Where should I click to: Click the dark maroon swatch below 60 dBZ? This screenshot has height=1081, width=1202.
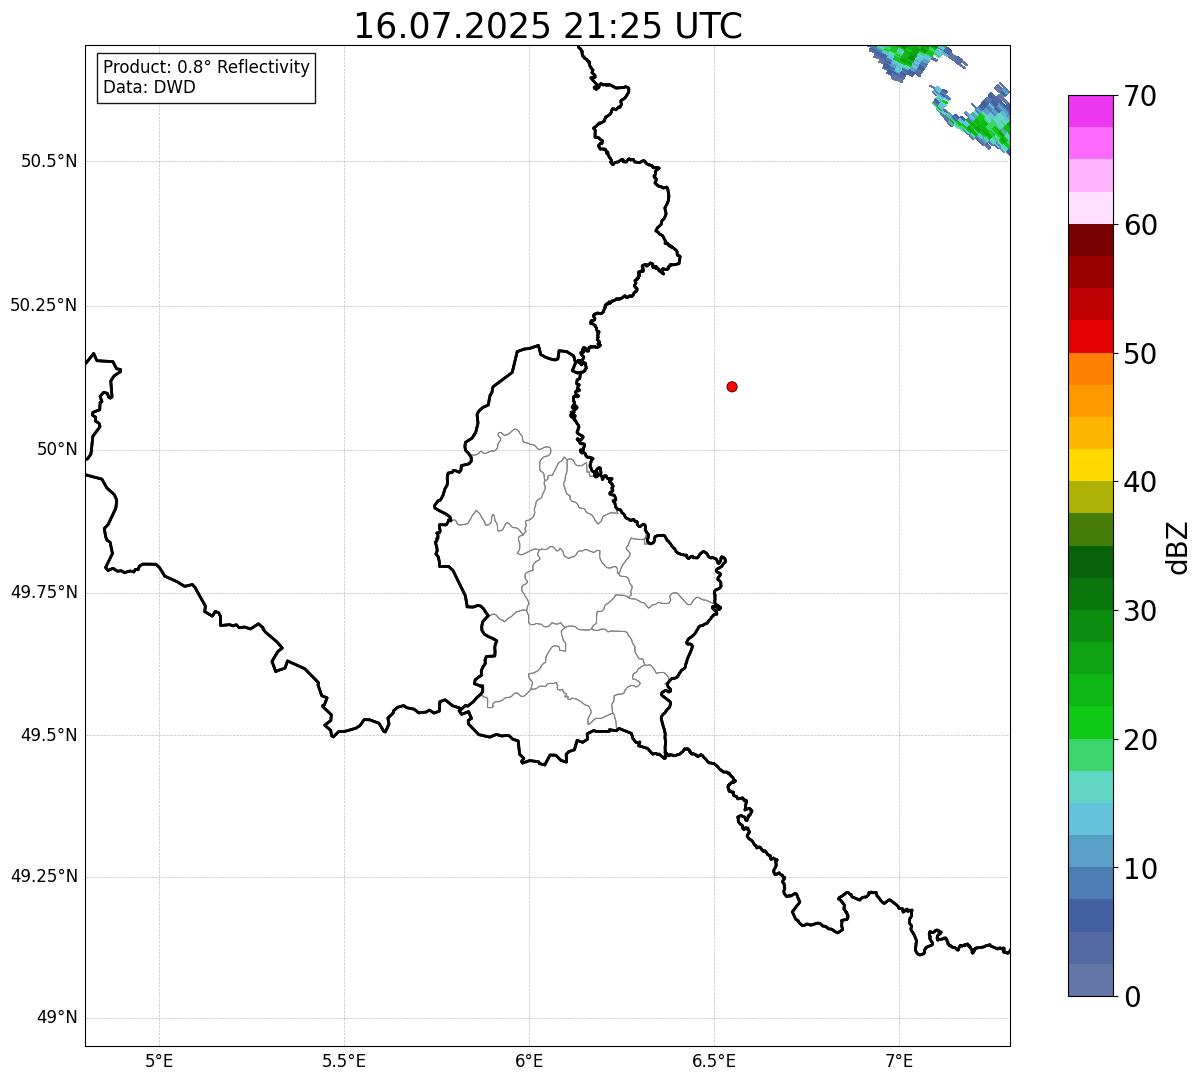(1090, 240)
